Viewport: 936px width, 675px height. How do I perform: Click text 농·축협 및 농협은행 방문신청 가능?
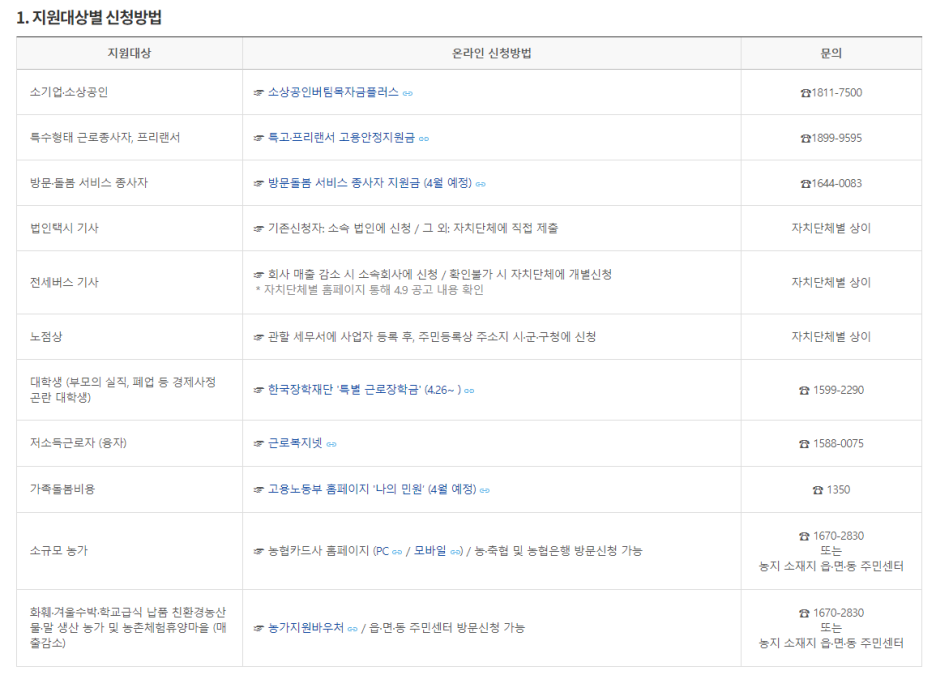559,550
